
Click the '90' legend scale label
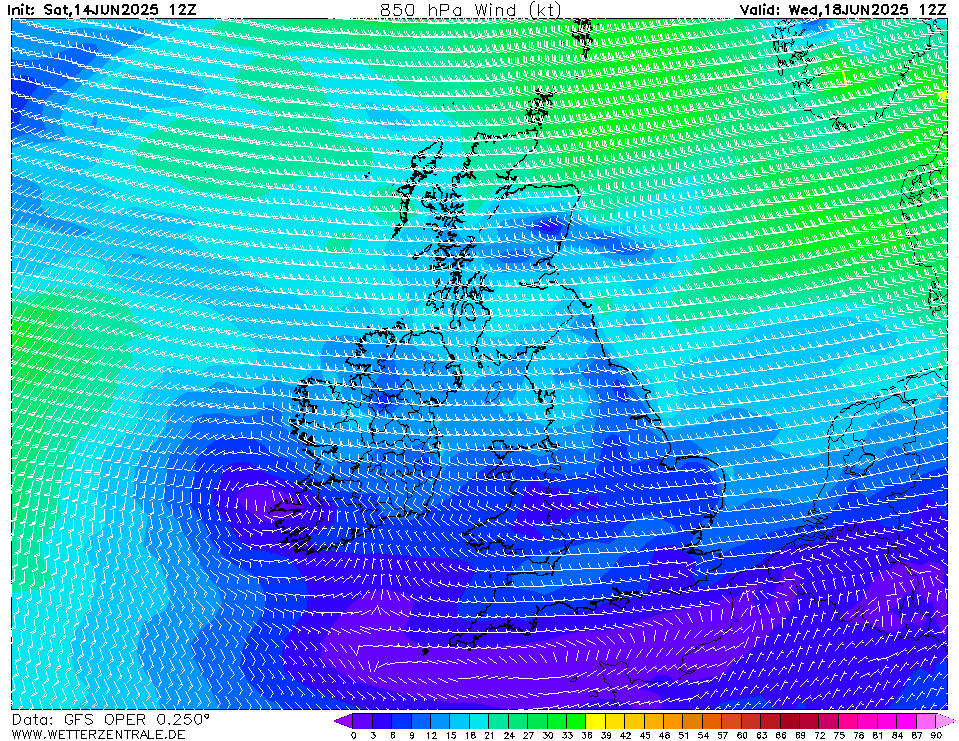(936, 735)
